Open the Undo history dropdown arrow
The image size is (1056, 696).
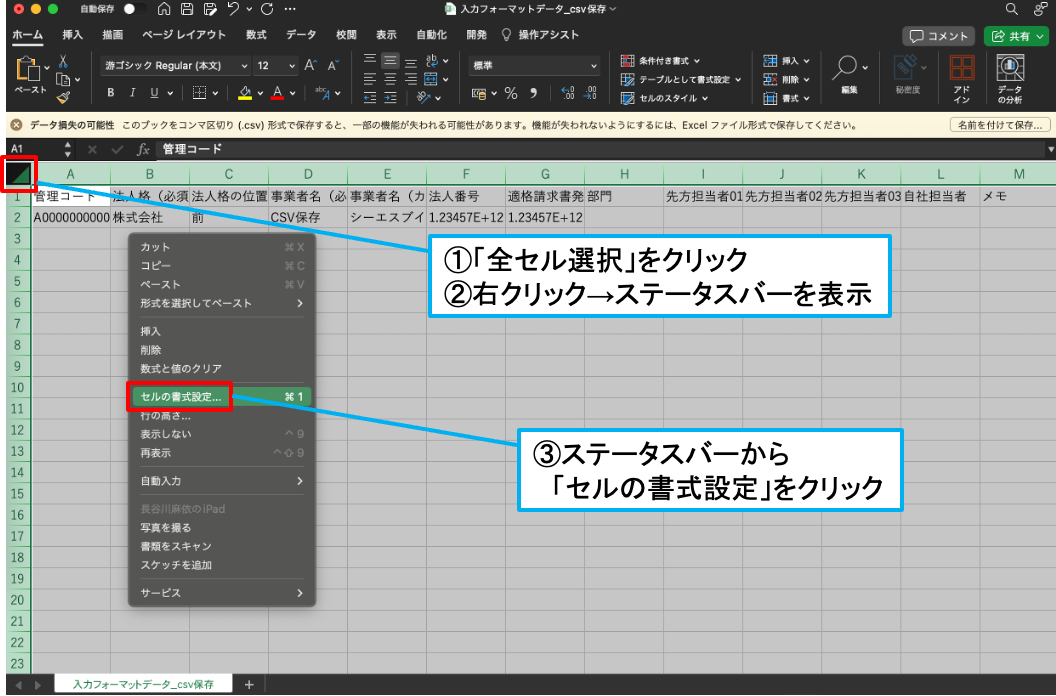249,9
